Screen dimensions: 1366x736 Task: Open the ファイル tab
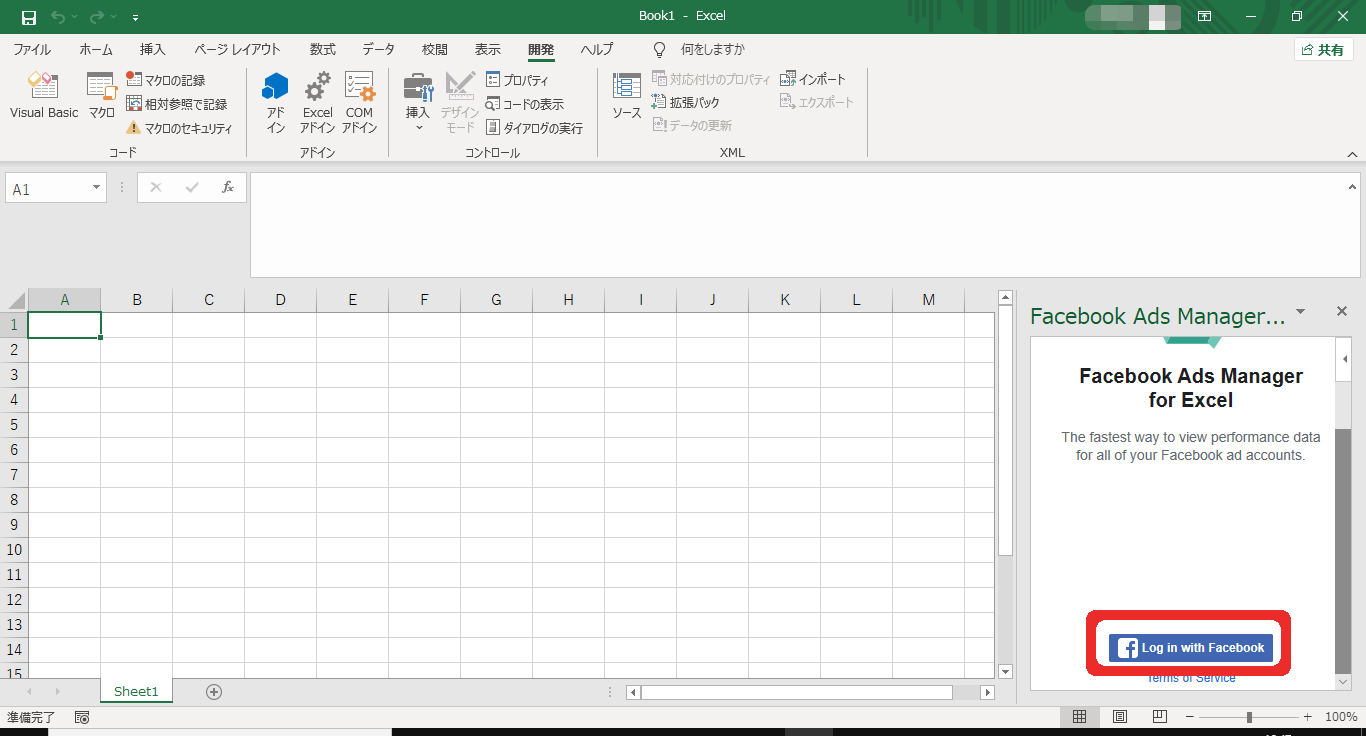coord(32,49)
